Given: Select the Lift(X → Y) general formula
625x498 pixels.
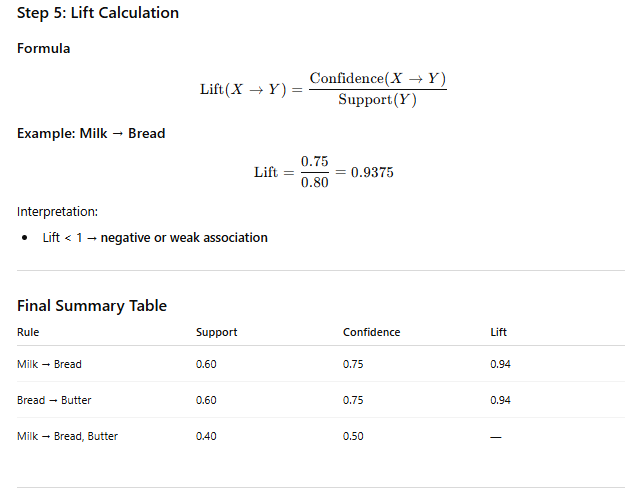Looking at the screenshot, I should tap(323, 89).
